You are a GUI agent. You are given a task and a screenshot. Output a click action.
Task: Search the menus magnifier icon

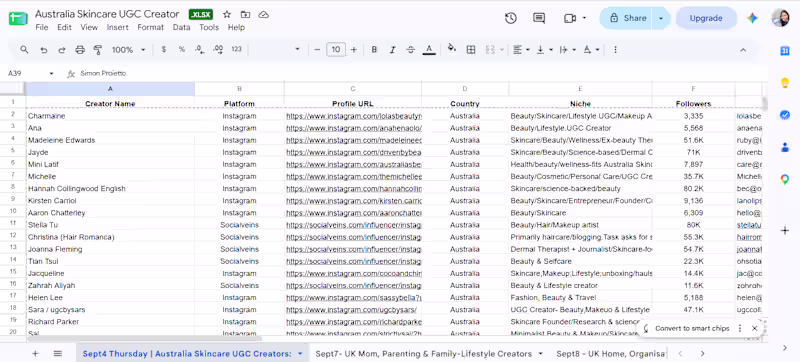pos(24,49)
